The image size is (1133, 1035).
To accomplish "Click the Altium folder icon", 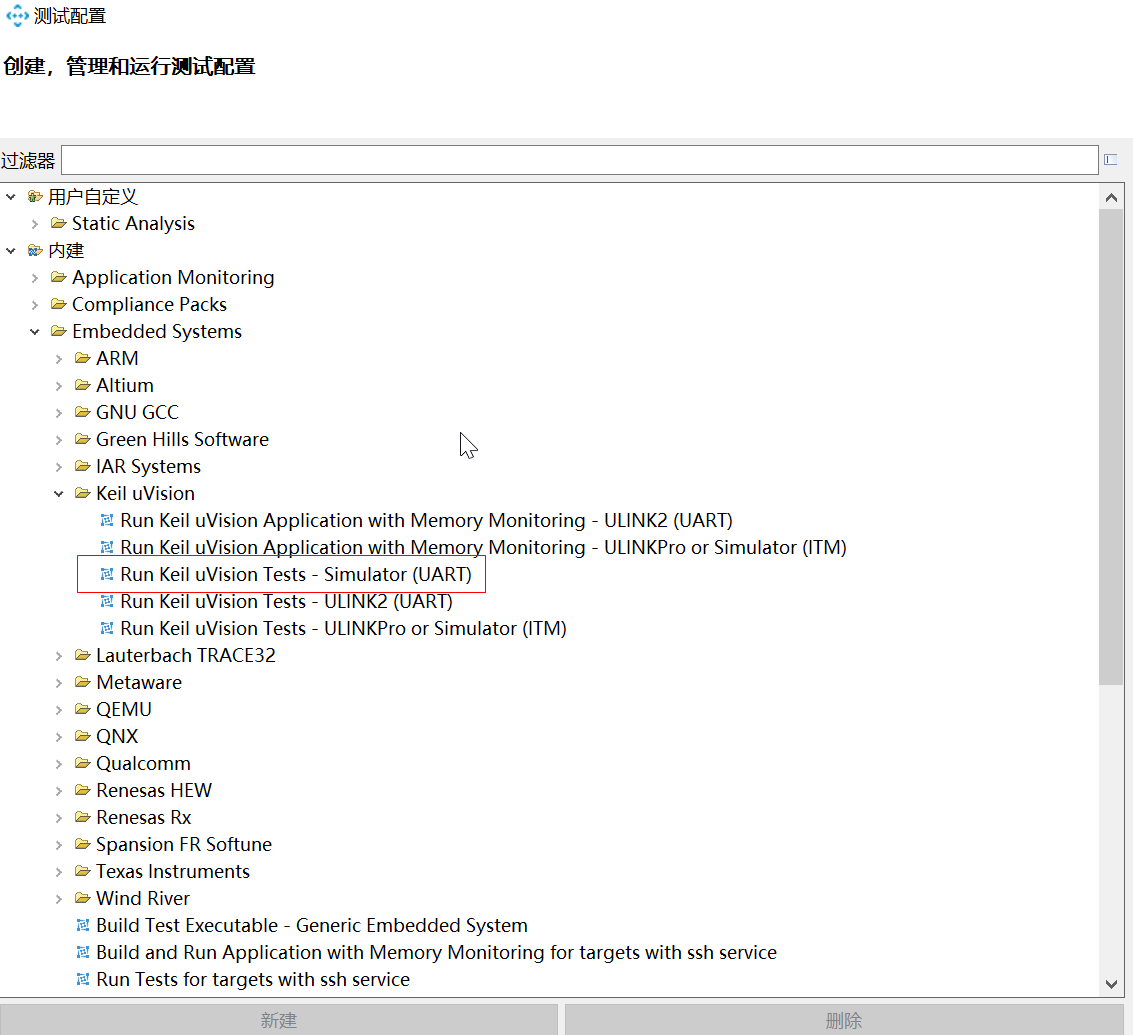I will point(83,385).
